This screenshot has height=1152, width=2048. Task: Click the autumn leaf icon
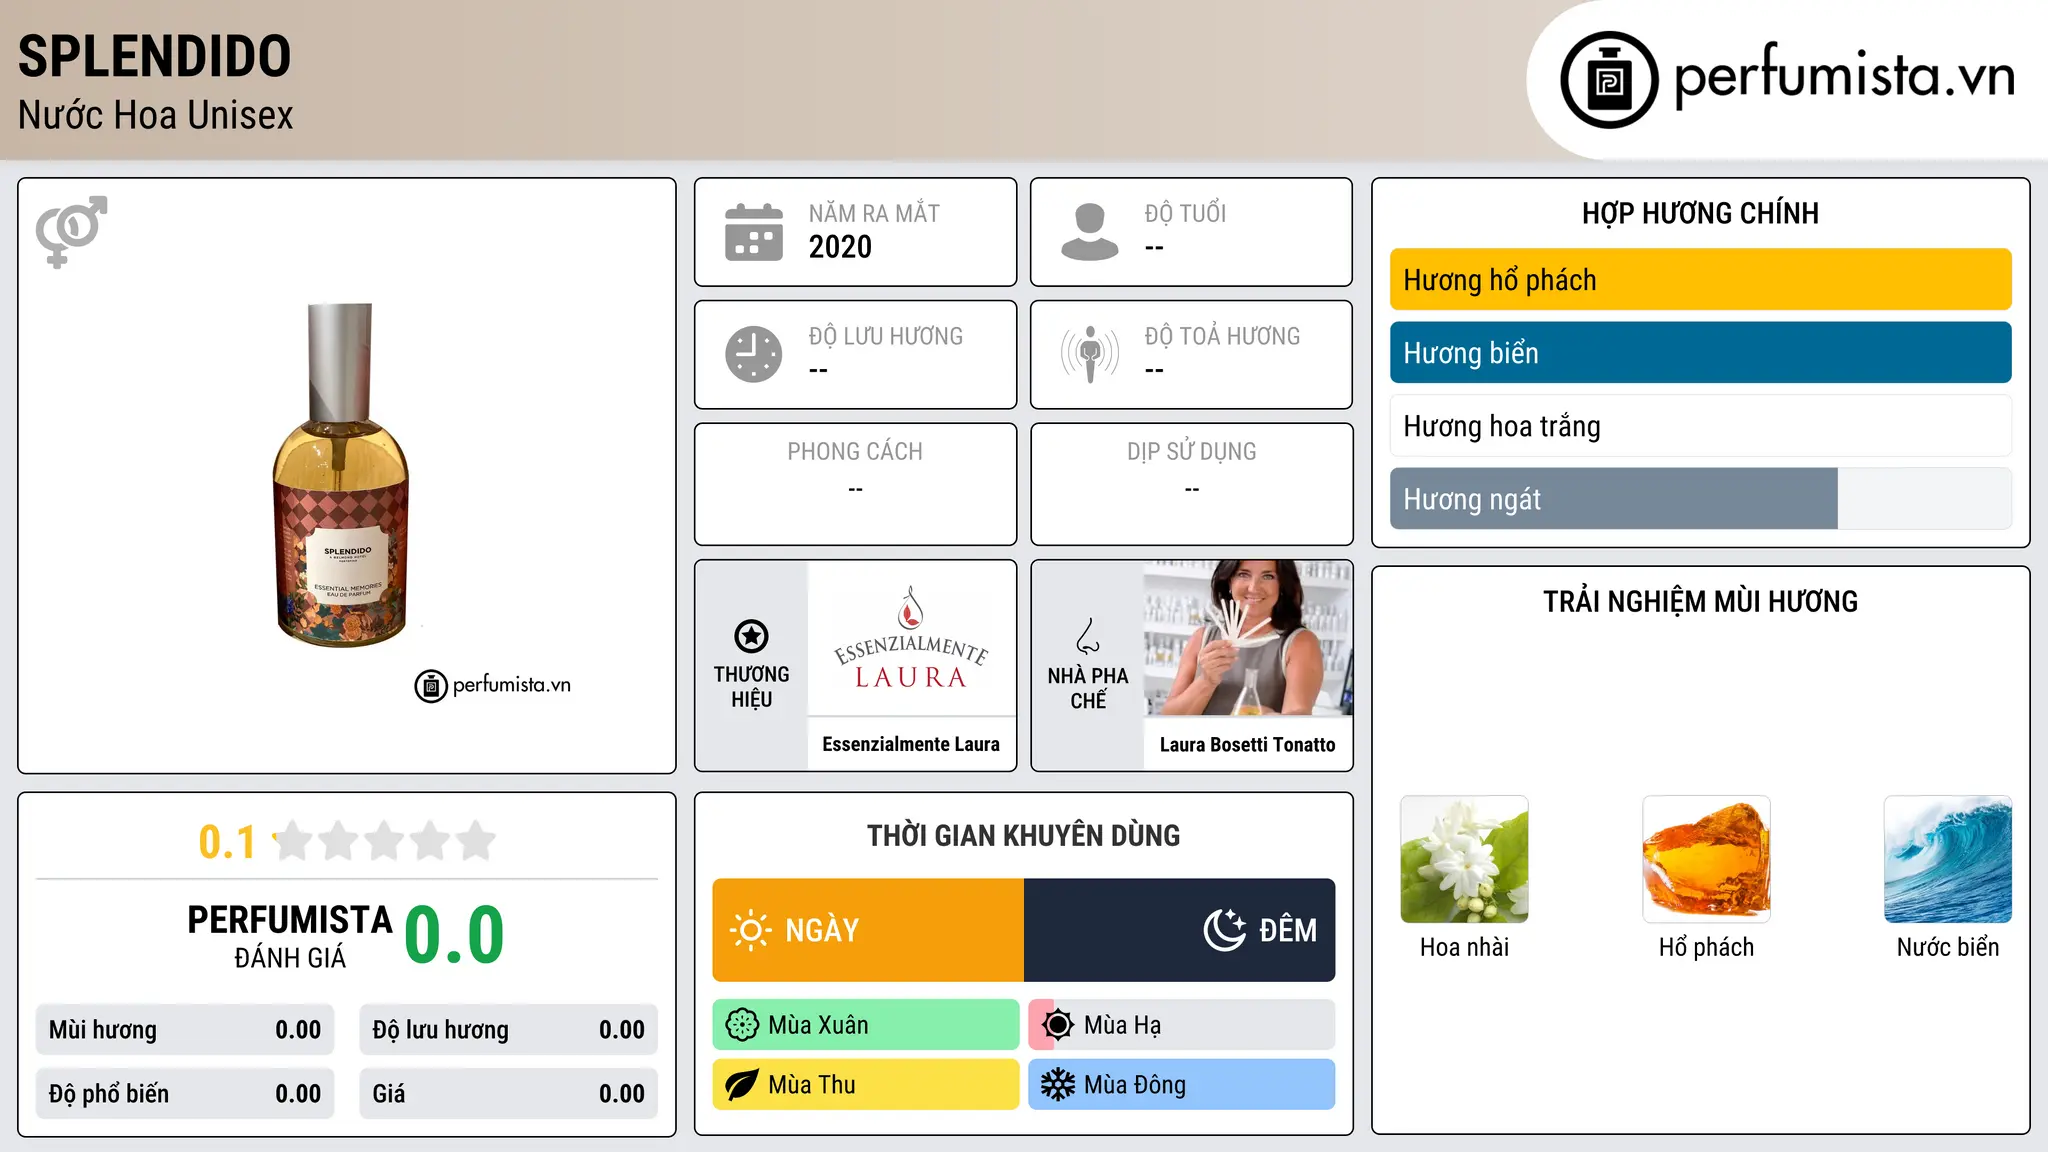tap(742, 1085)
